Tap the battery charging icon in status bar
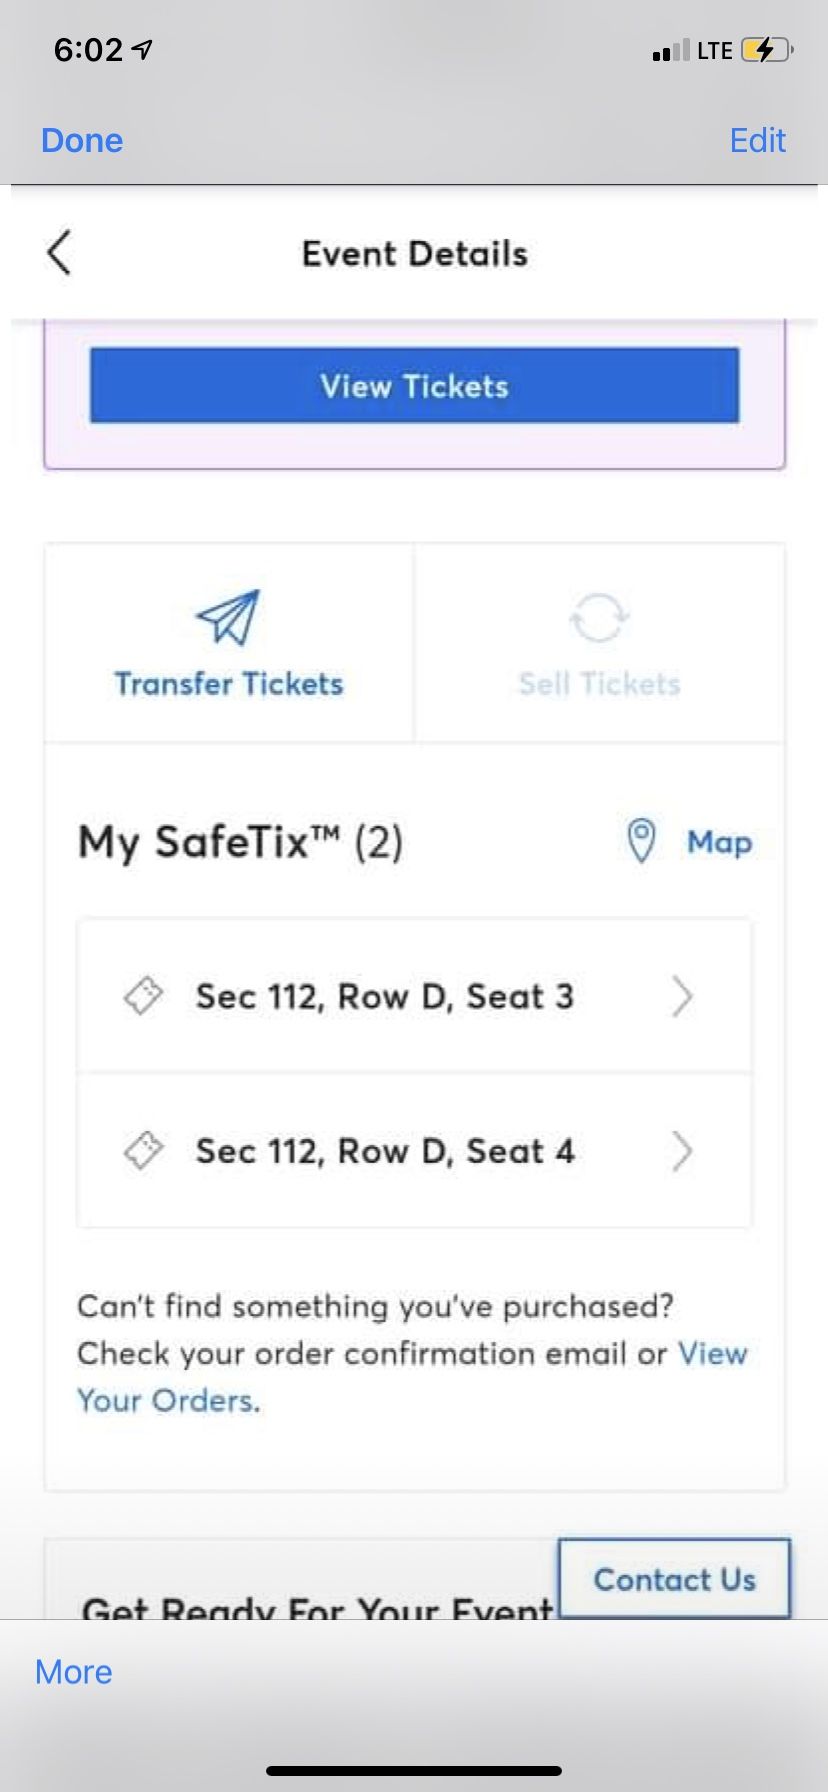This screenshot has height=1792, width=828. point(766,50)
